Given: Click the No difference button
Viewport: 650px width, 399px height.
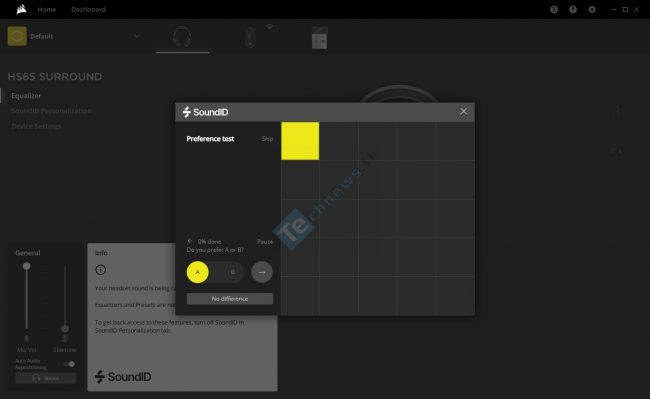Looking at the screenshot, I should pyautogui.click(x=230, y=299).
